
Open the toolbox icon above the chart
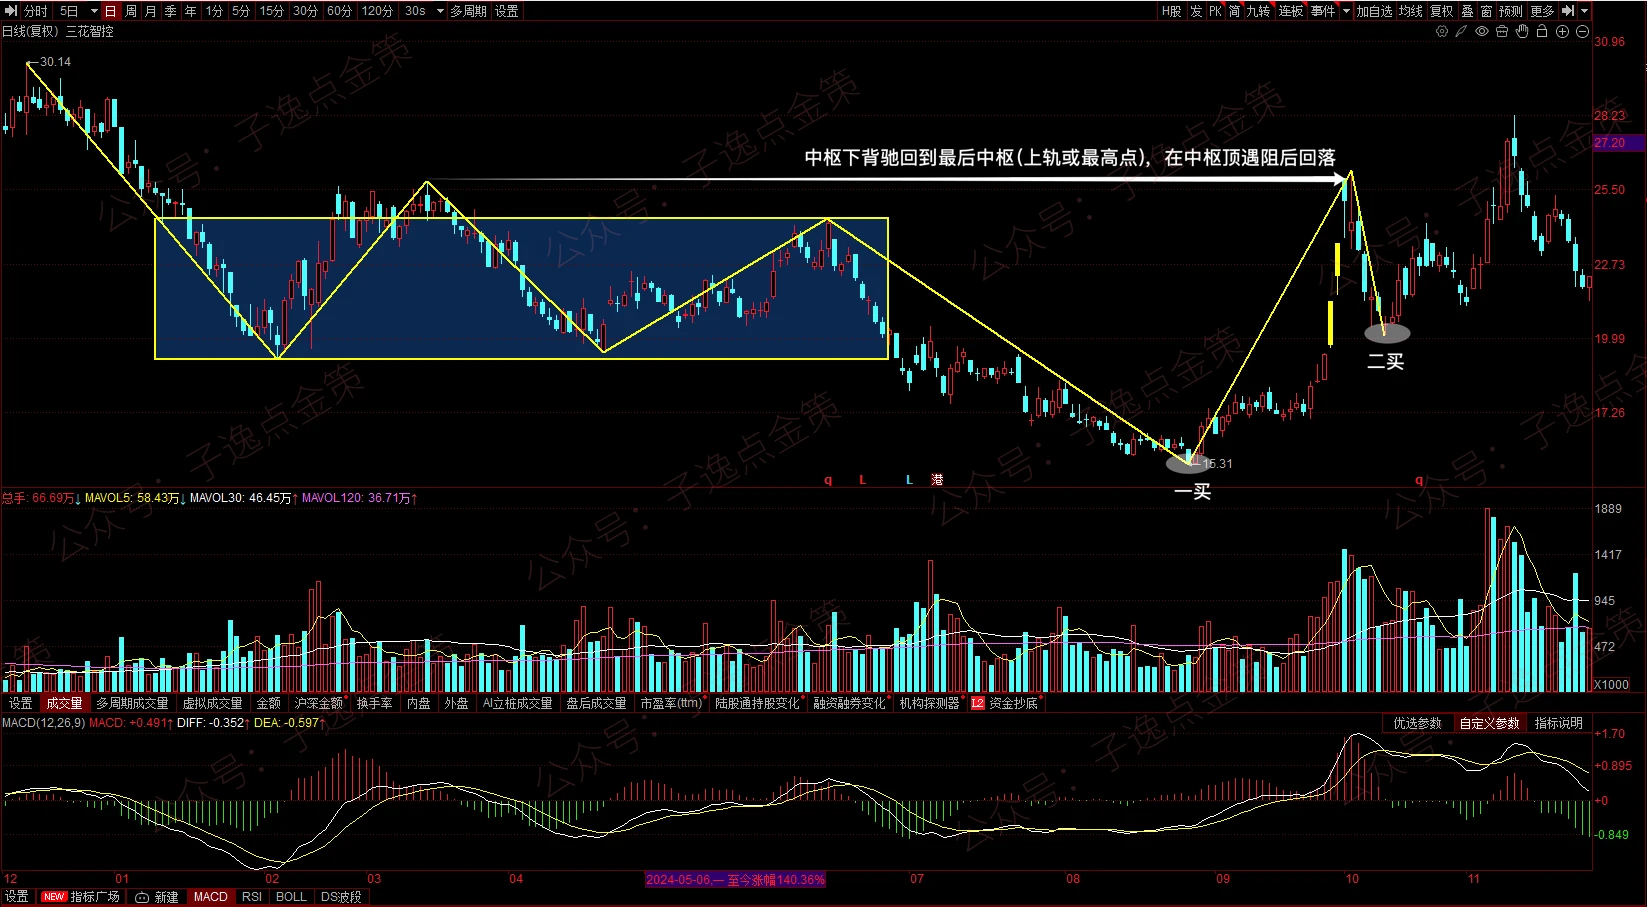[x=1502, y=32]
